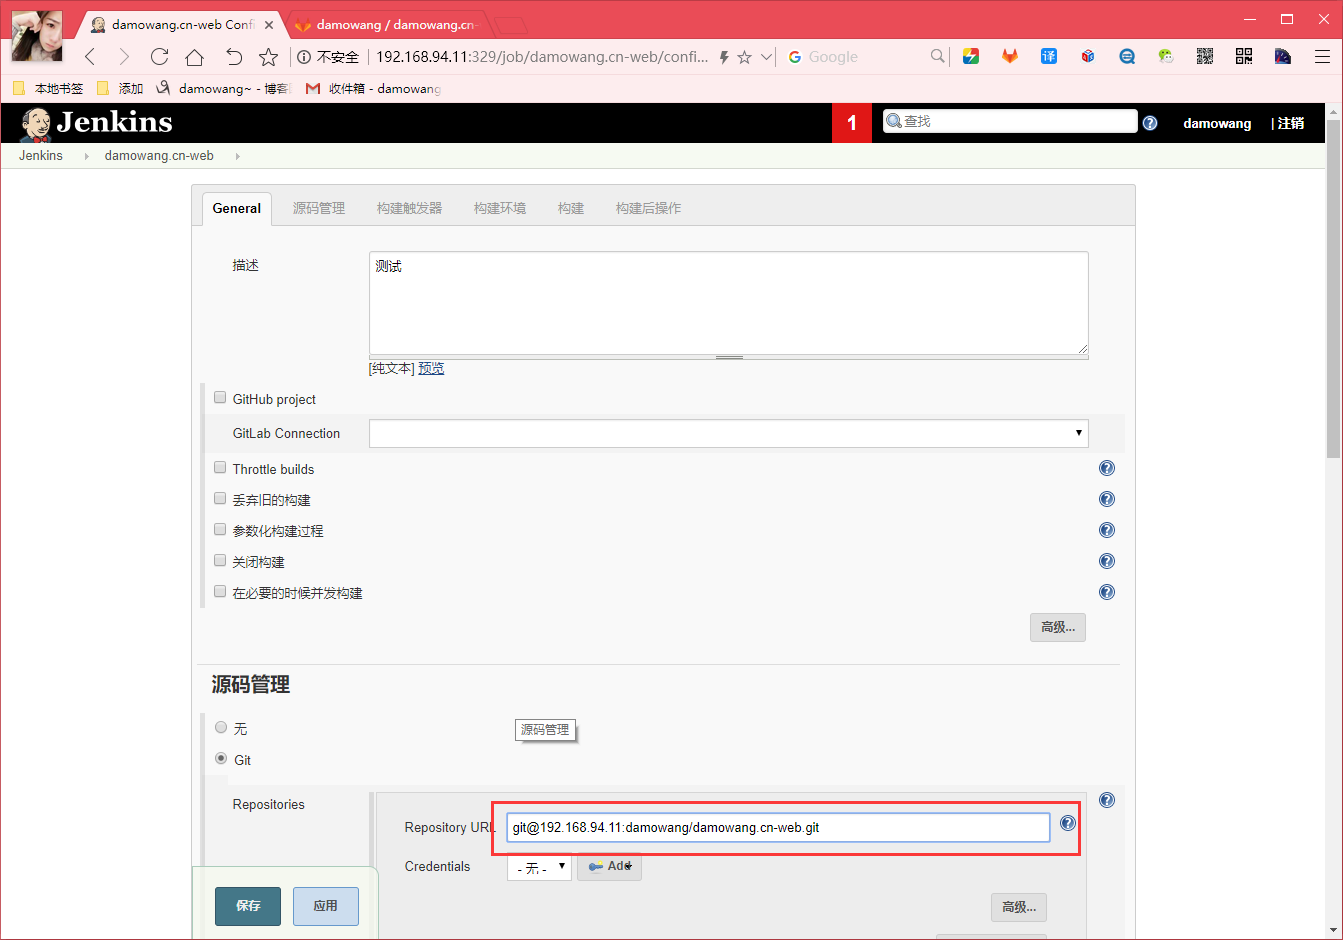Click the notification badge showing 1
This screenshot has width=1343, height=940.
(x=852, y=123)
